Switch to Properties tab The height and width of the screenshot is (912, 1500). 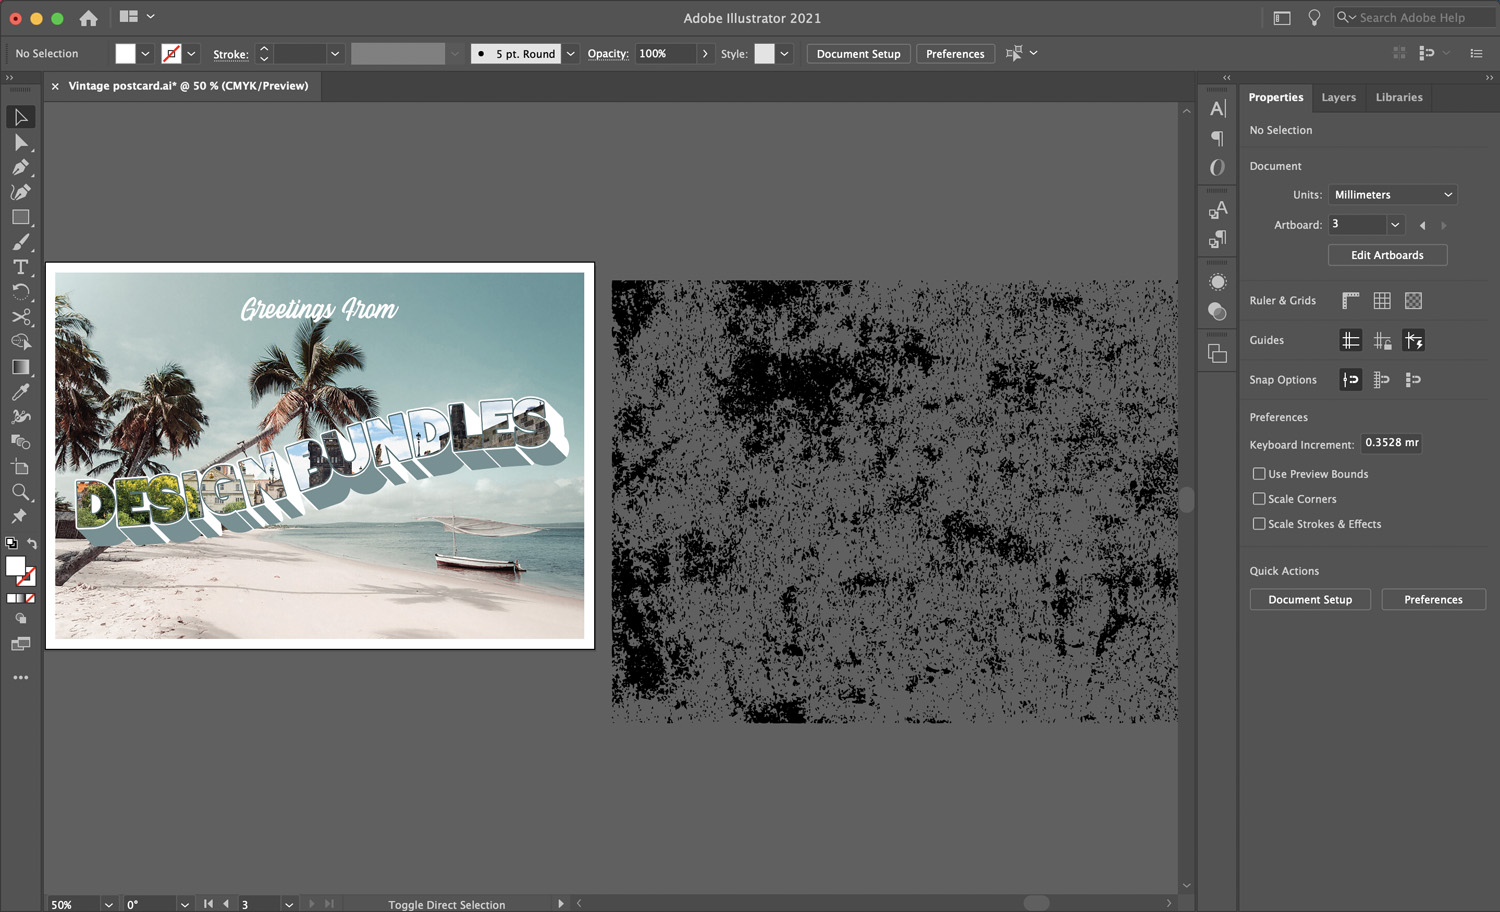[x=1276, y=97]
